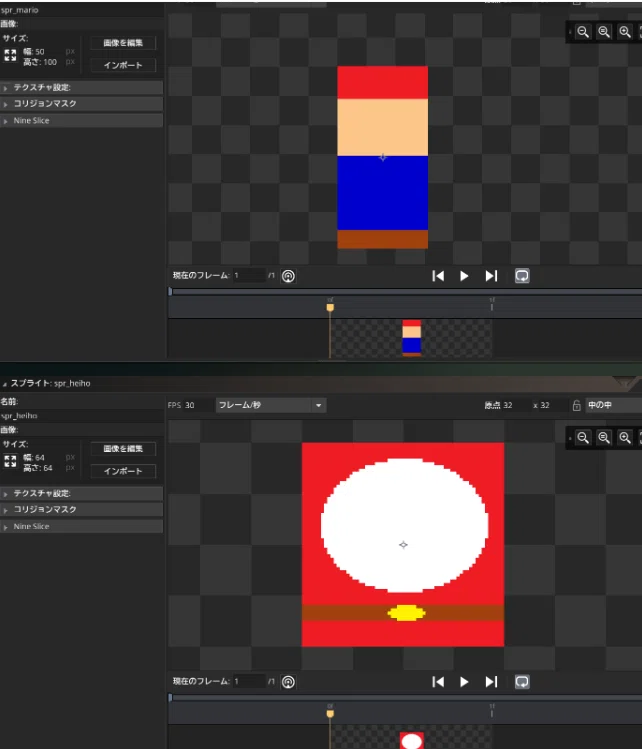642x749 pixels.
Task: Click spr_mario timeline scrub bar handle
Action: 170,291
